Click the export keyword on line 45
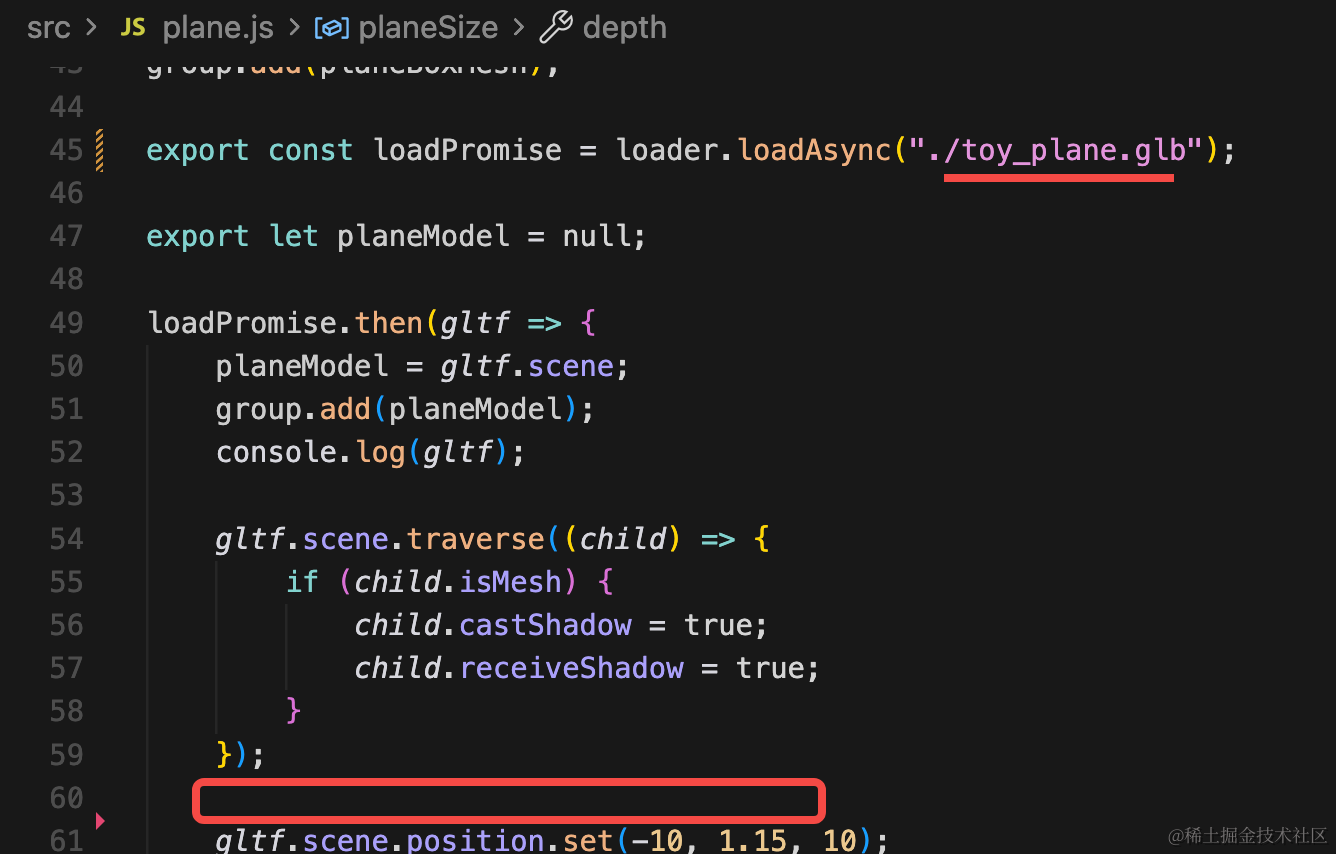The height and width of the screenshot is (854, 1336). (197, 151)
